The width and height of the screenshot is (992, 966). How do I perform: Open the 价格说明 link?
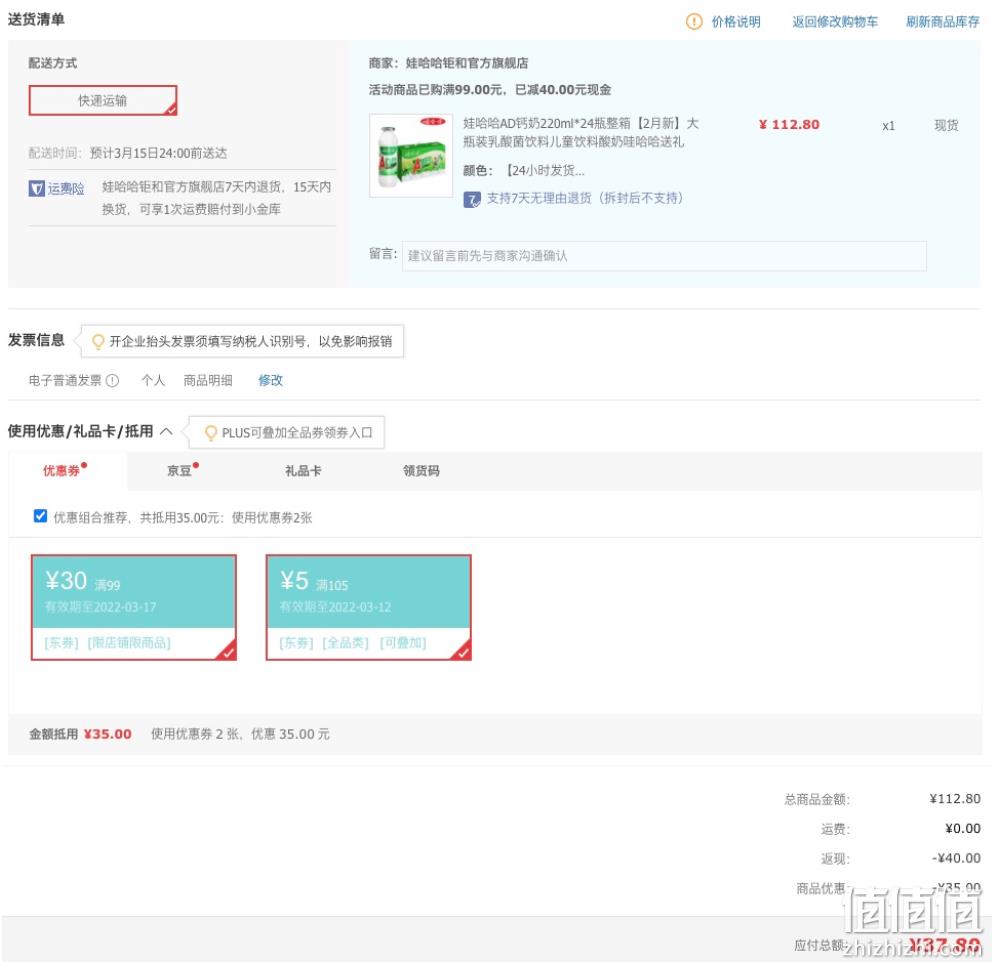point(736,22)
